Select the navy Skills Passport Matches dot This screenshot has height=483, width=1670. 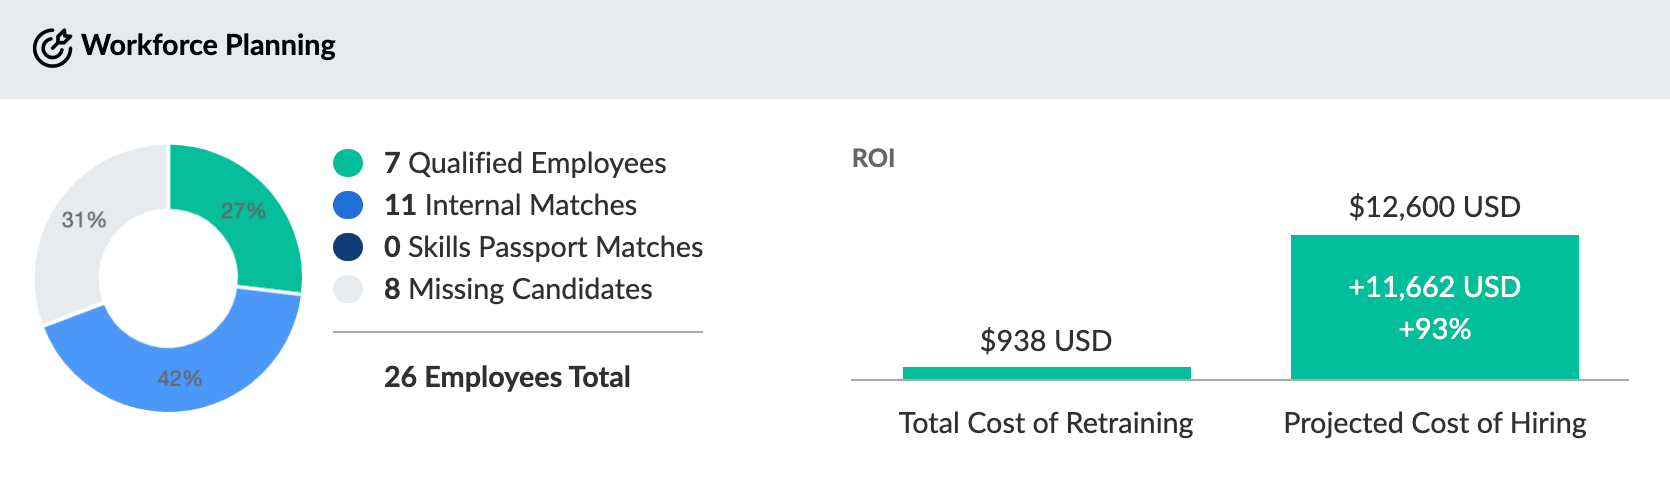pos(348,247)
